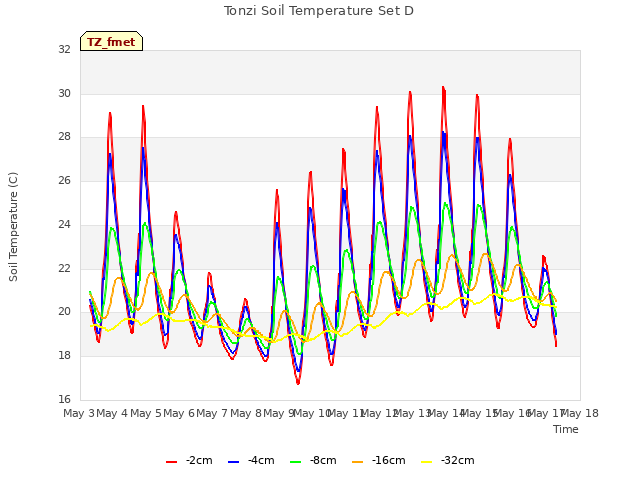Screen dimensions: 640x480
Task: Click the blue -4cm legend color marker
Action: click(233, 462)
